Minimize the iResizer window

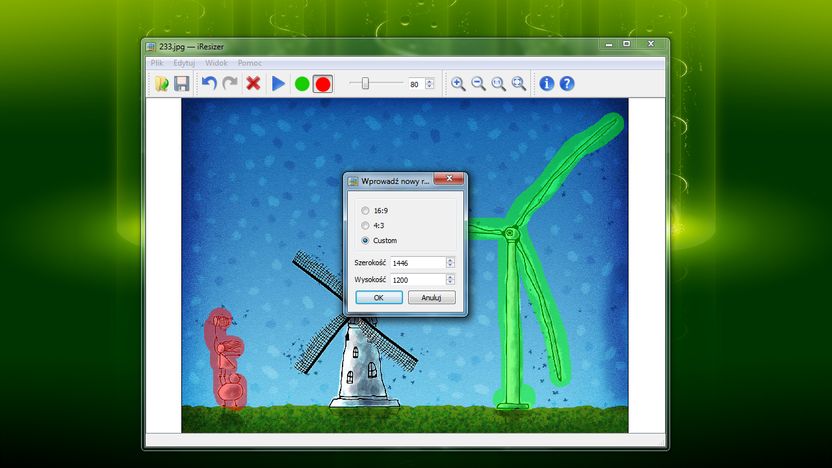coord(609,44)
